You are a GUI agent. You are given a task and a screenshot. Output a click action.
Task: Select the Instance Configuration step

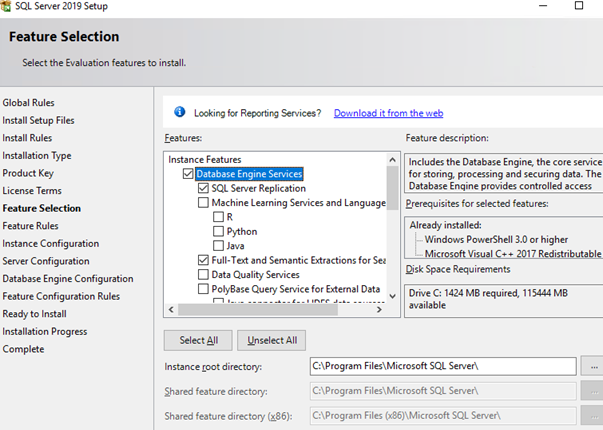(51, 243)
